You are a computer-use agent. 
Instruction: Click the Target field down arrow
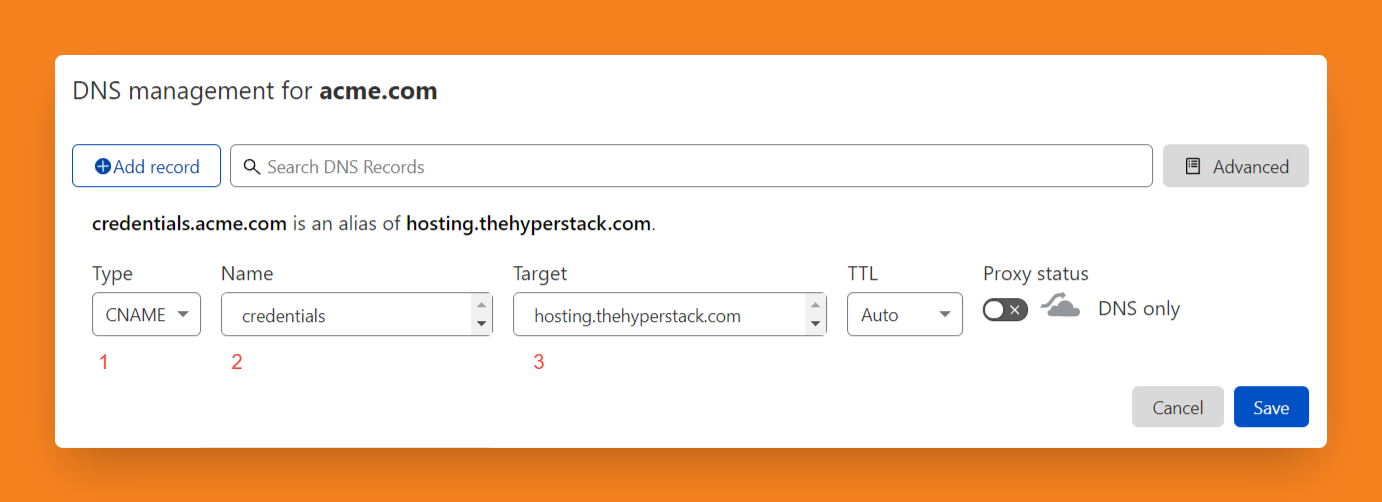click(x=816, y=323)
